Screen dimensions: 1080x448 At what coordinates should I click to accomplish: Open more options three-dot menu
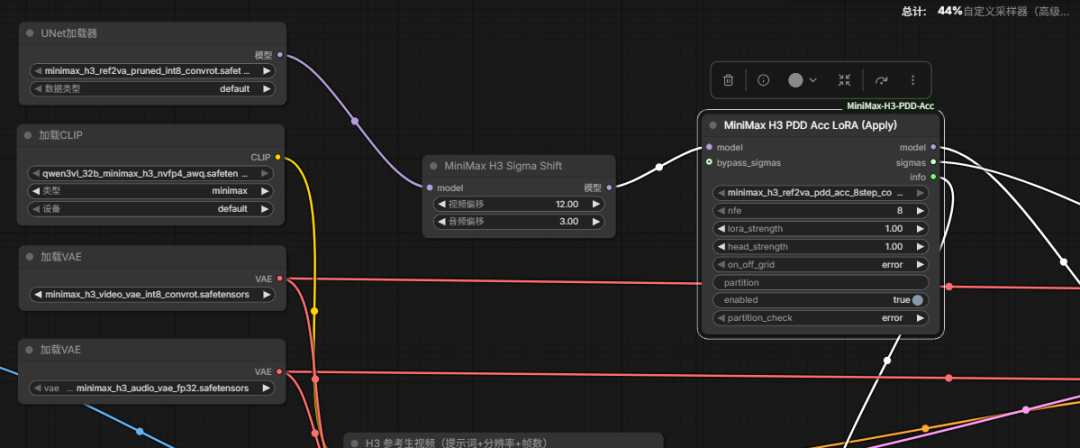click(913, 80)
